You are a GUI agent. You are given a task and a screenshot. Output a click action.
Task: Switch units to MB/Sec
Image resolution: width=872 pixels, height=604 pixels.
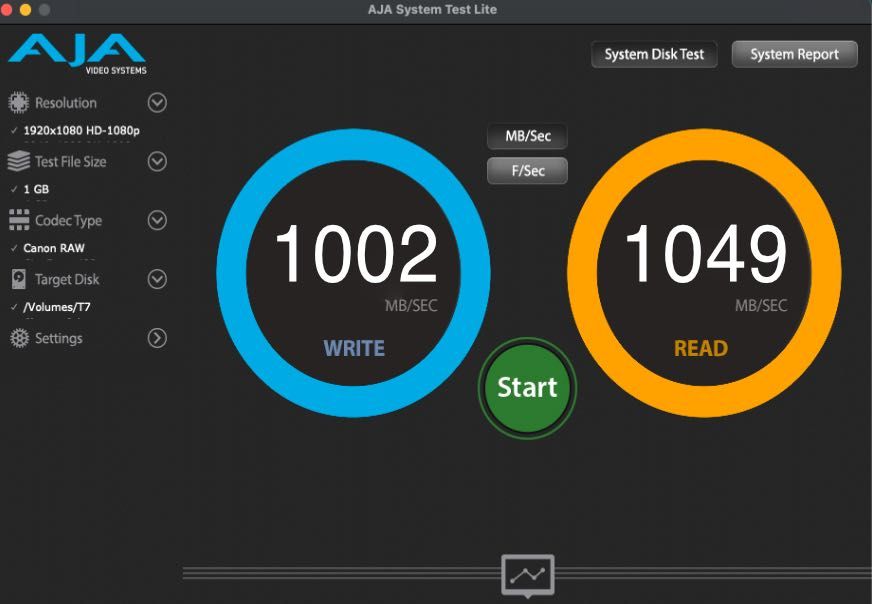click(527, 136)
